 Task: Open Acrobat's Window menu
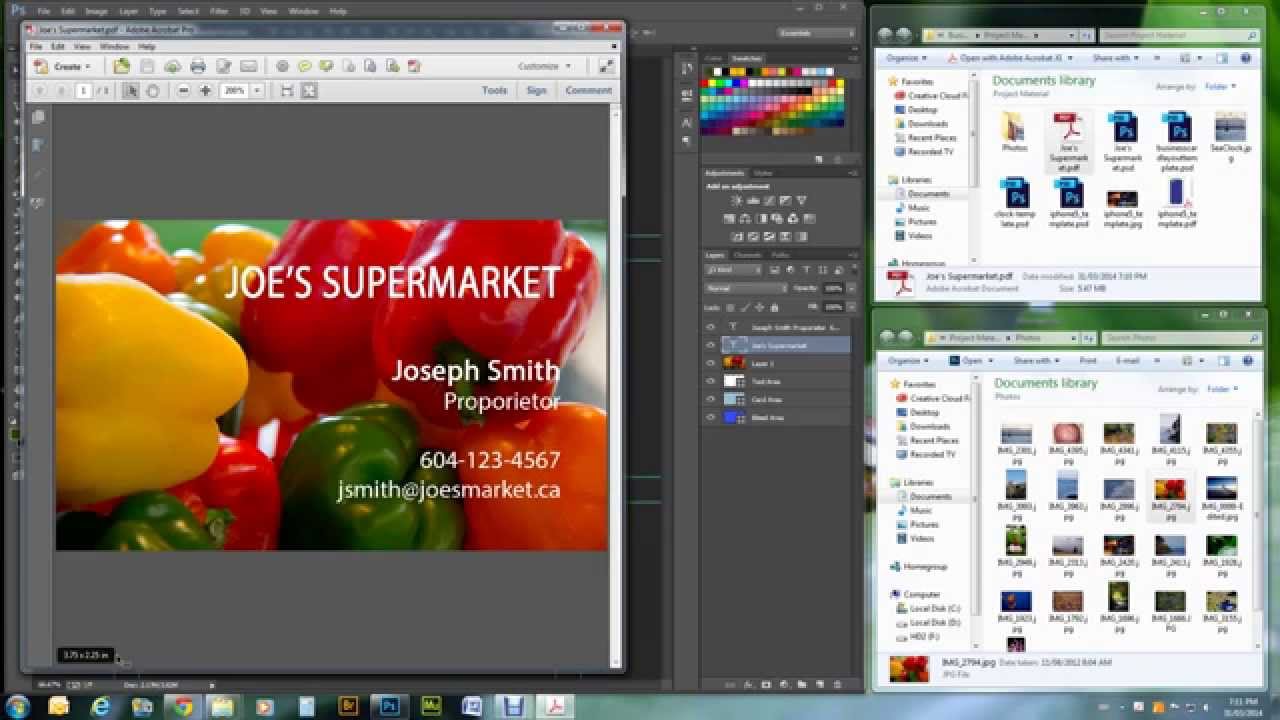(114, 46)
